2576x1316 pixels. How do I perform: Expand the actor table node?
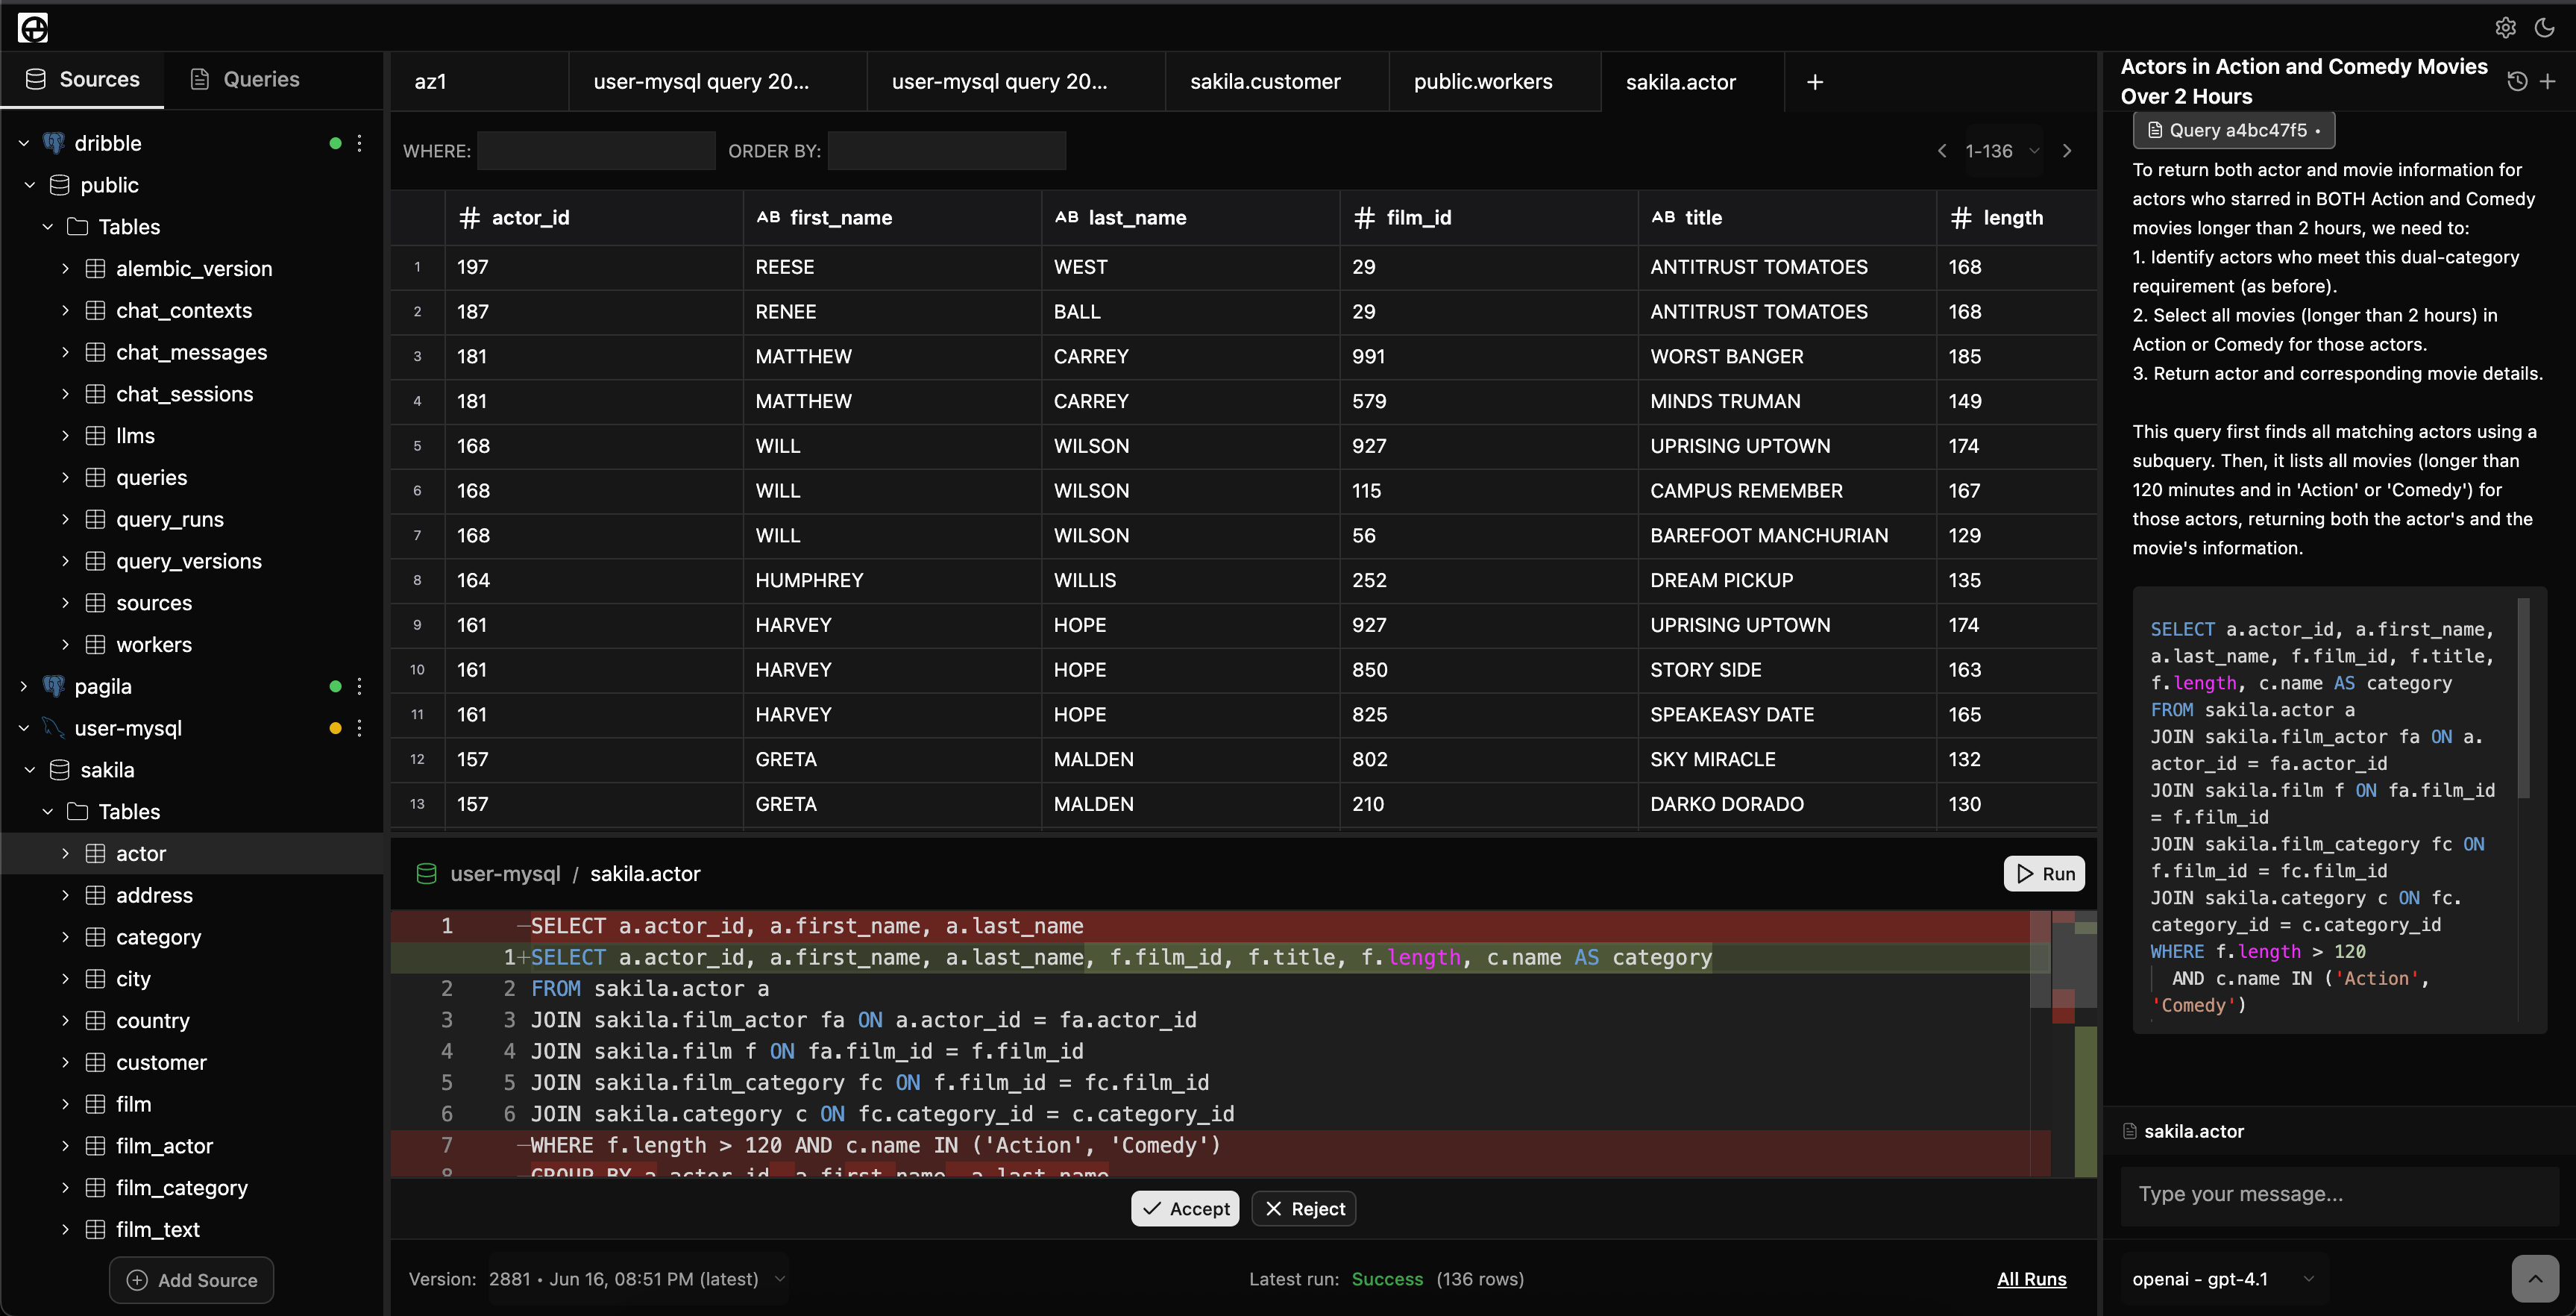[x=65, y=854]
